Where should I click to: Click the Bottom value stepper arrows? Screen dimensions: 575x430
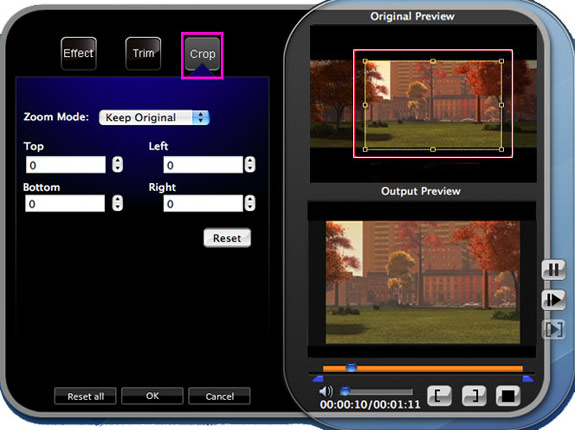coord(117,203)
